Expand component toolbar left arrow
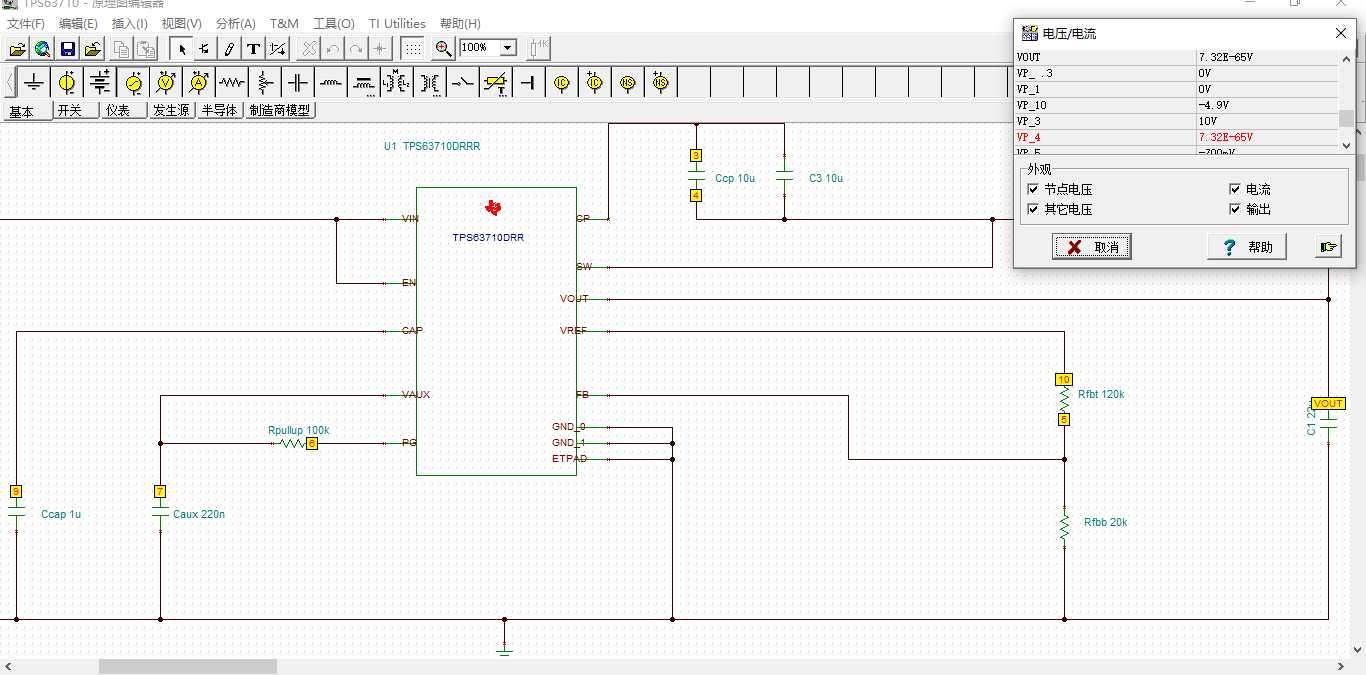1366x675 pixels. (x=10, y=82)
